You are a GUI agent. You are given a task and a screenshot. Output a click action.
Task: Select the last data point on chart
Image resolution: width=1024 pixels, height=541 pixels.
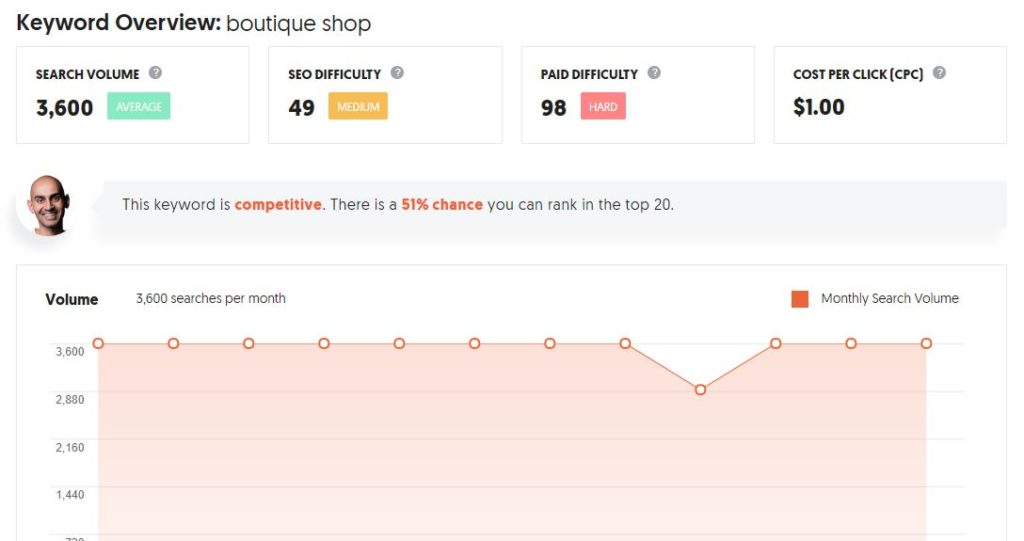click(x=926, y=343)
